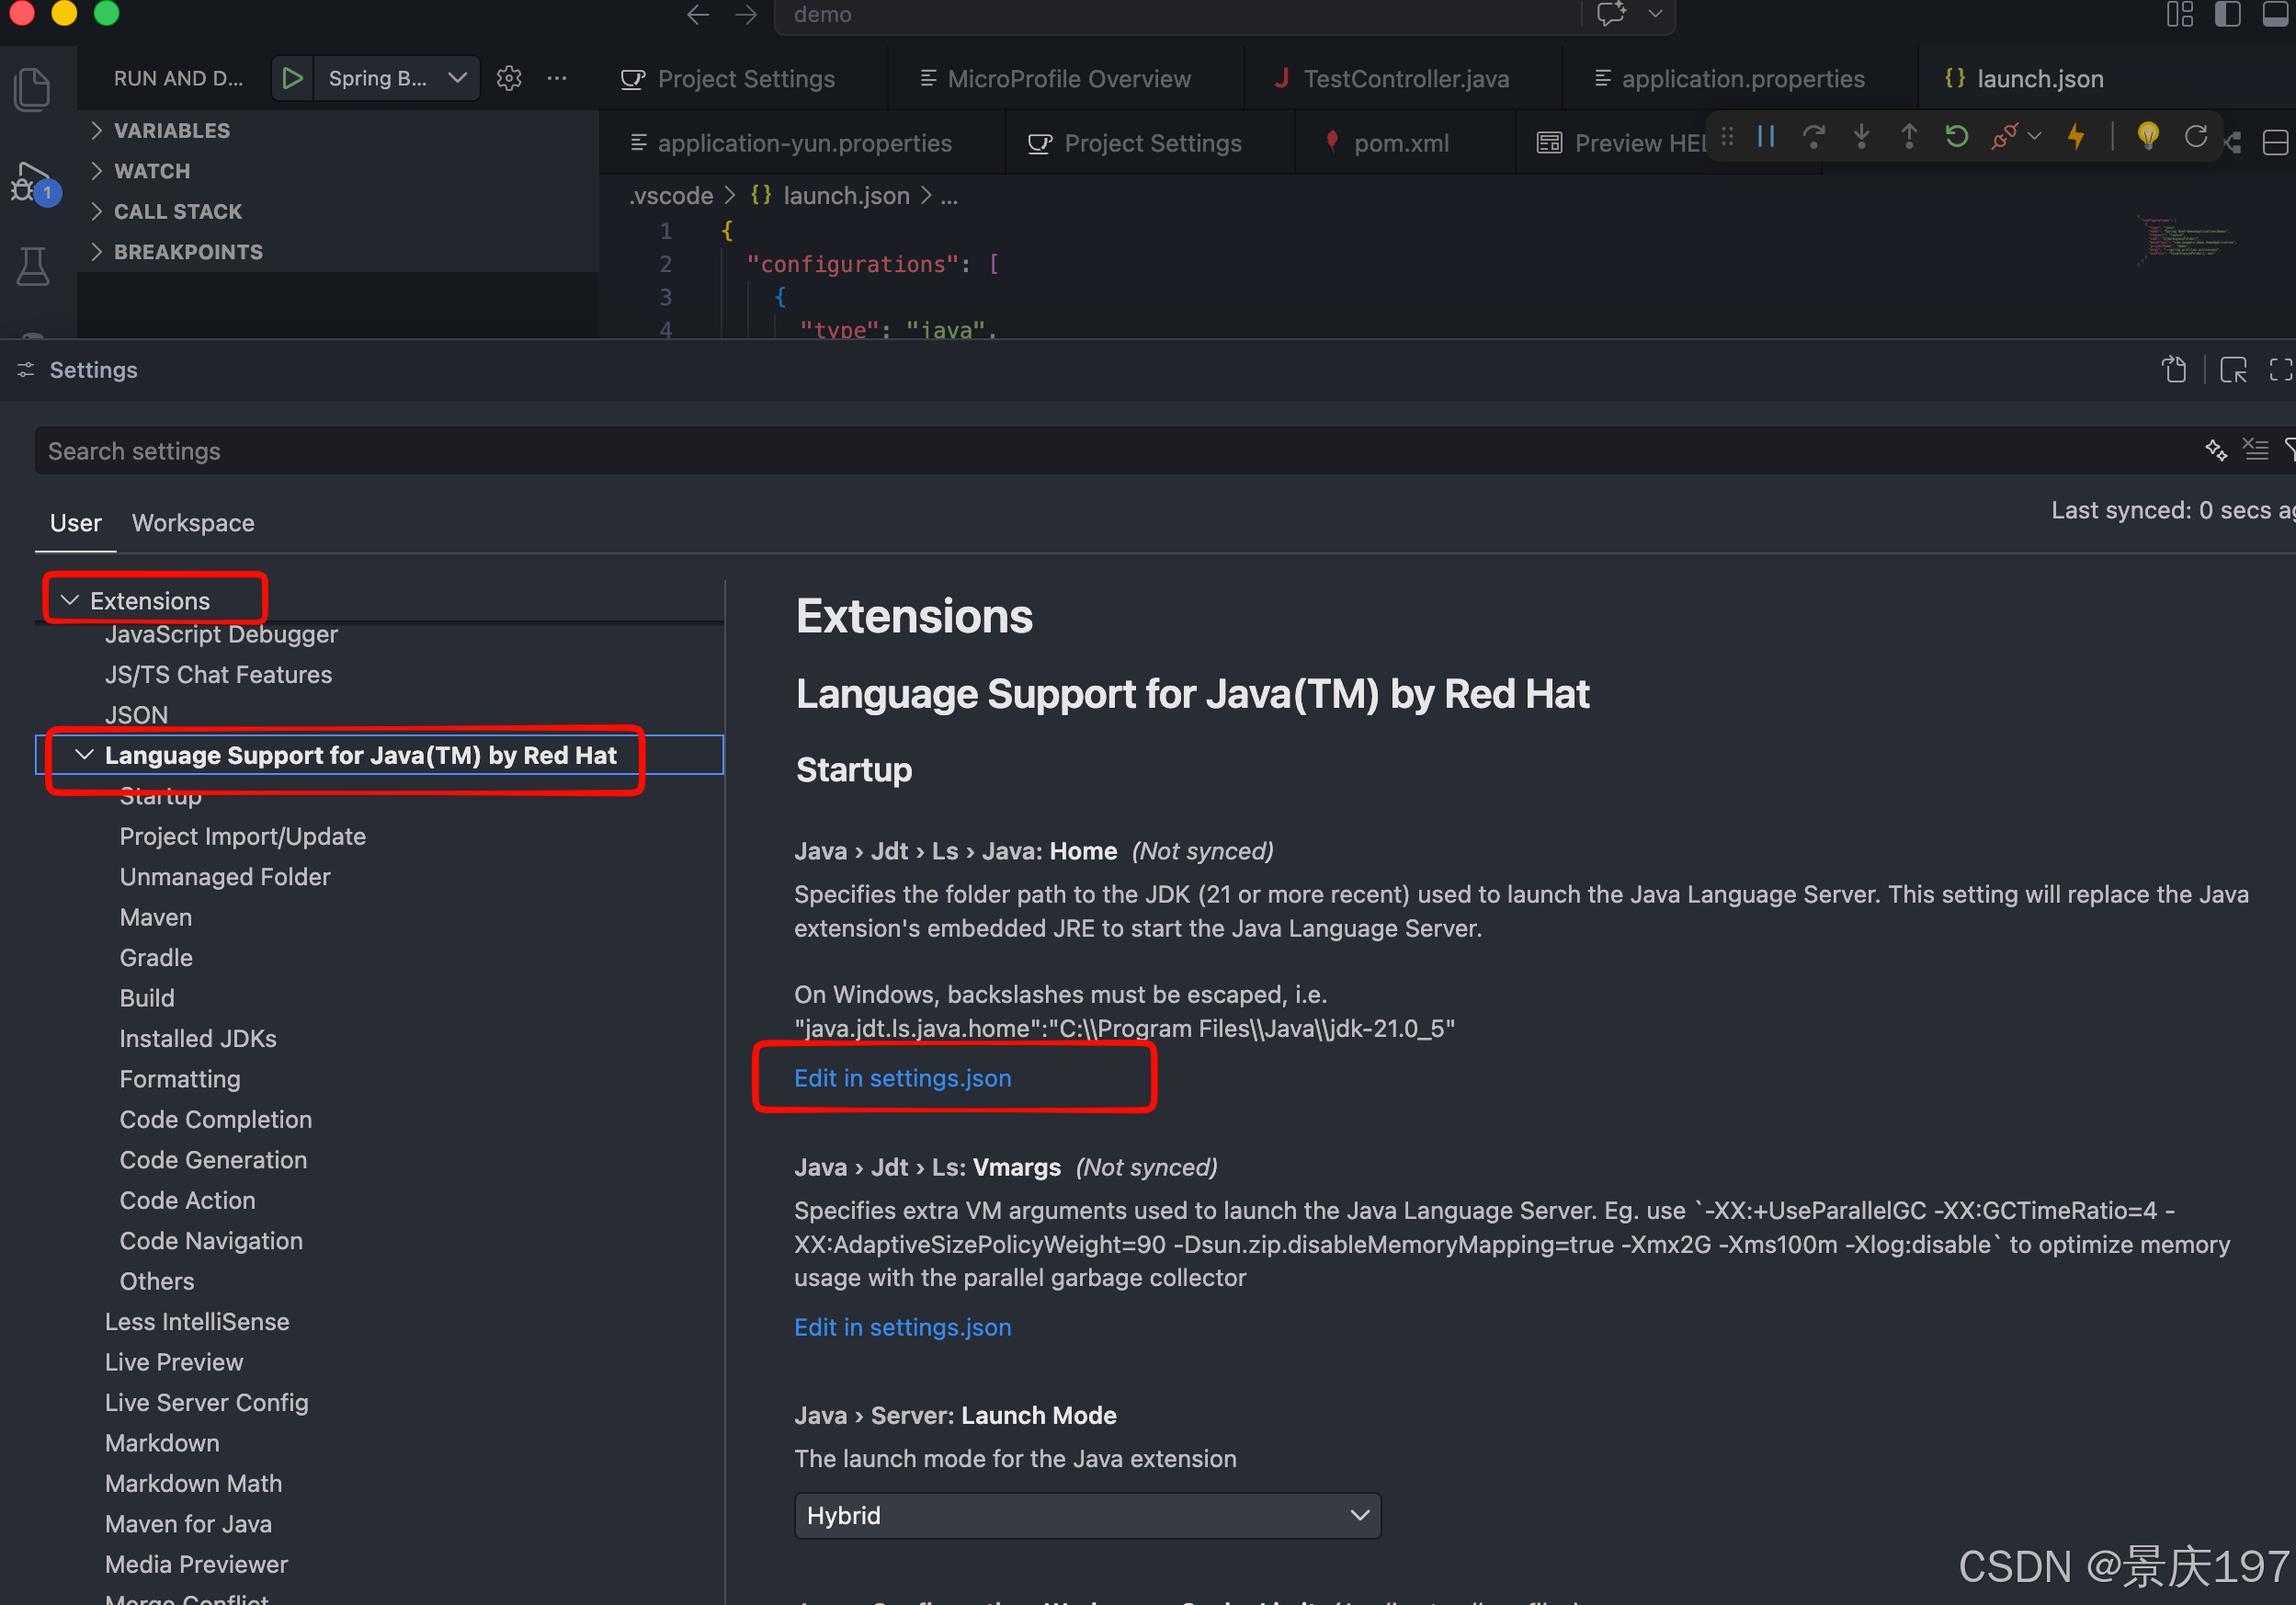Open the Testing beaker in the activity bar
Viewport: 2296px width, 1605px height.
(33, 266)
